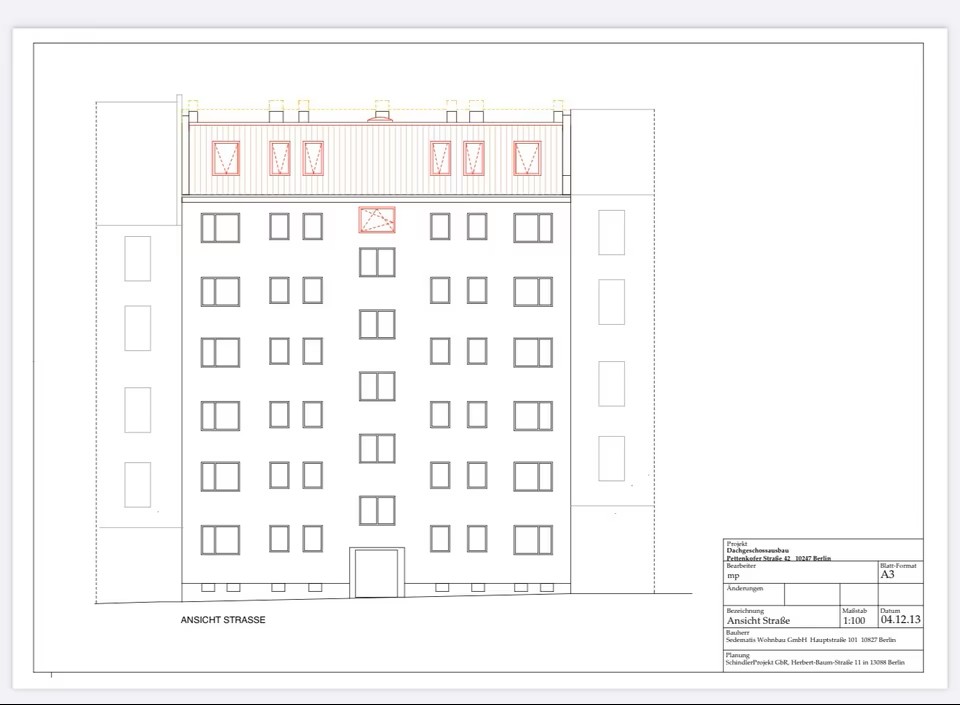This screenshot has width=960, height=705.
Task: Select the Bezeichnung Ansicht Straße title block text
Action: coord(758,620)
